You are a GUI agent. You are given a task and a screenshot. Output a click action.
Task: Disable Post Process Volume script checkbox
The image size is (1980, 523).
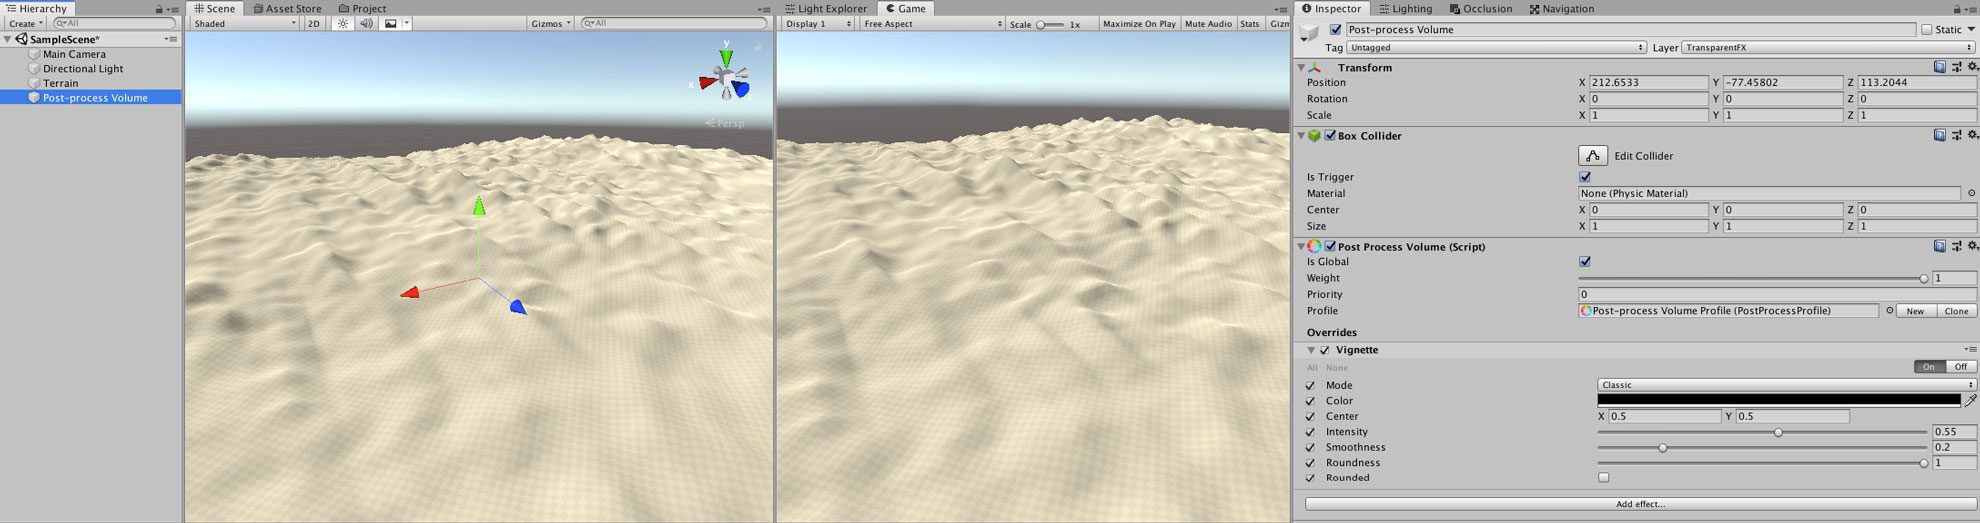point(1330,247)
